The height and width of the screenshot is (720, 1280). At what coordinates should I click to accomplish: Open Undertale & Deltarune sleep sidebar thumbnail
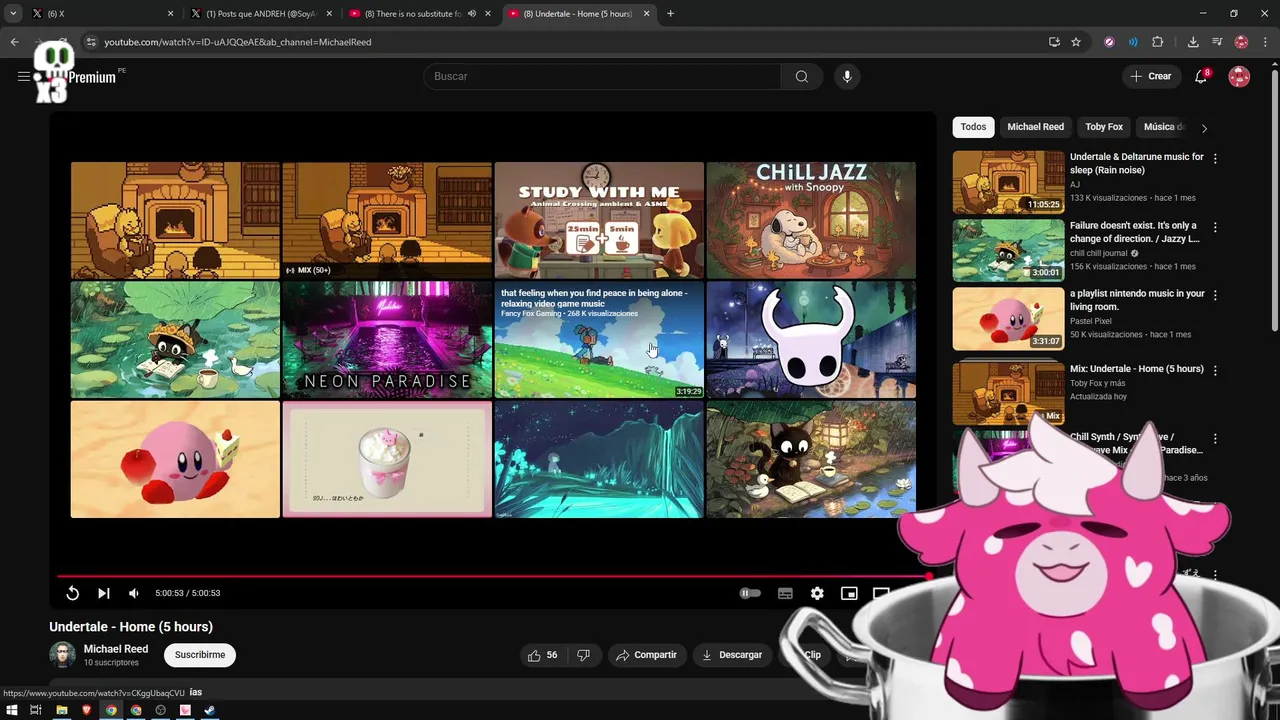pyautogui.click(x=1008, y=182)
